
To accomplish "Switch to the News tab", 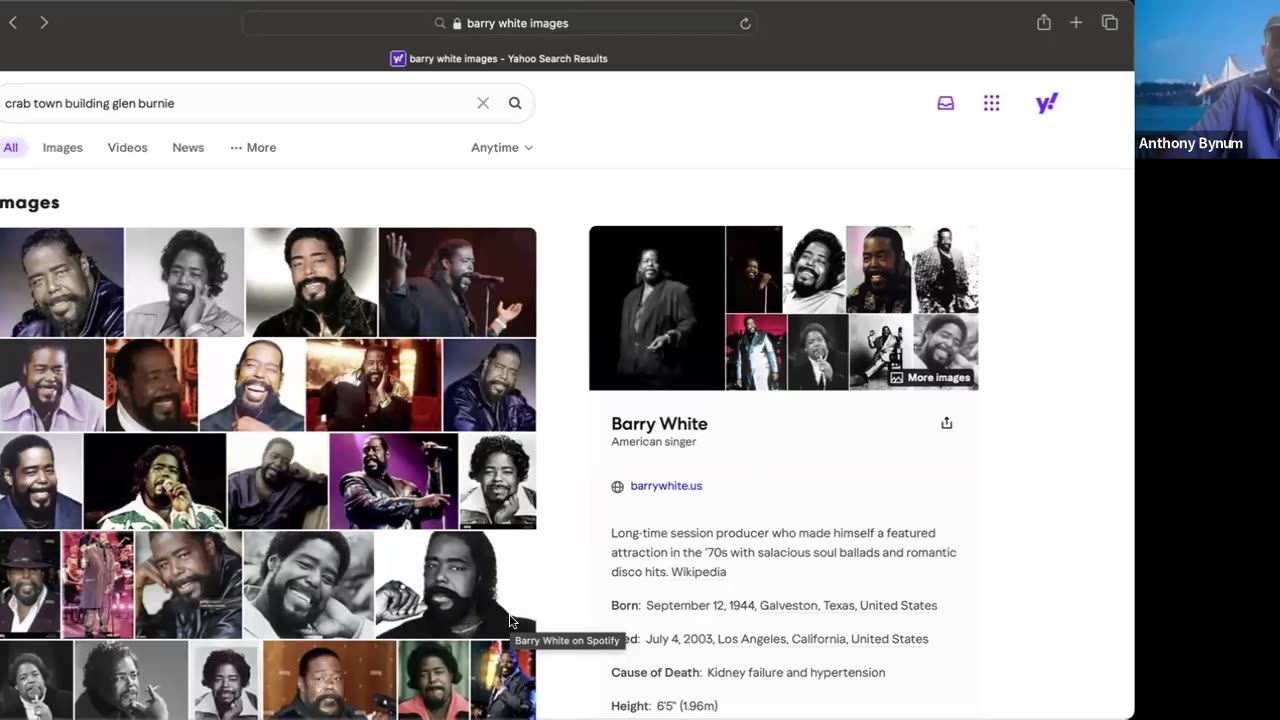I will tap(188, 147).
